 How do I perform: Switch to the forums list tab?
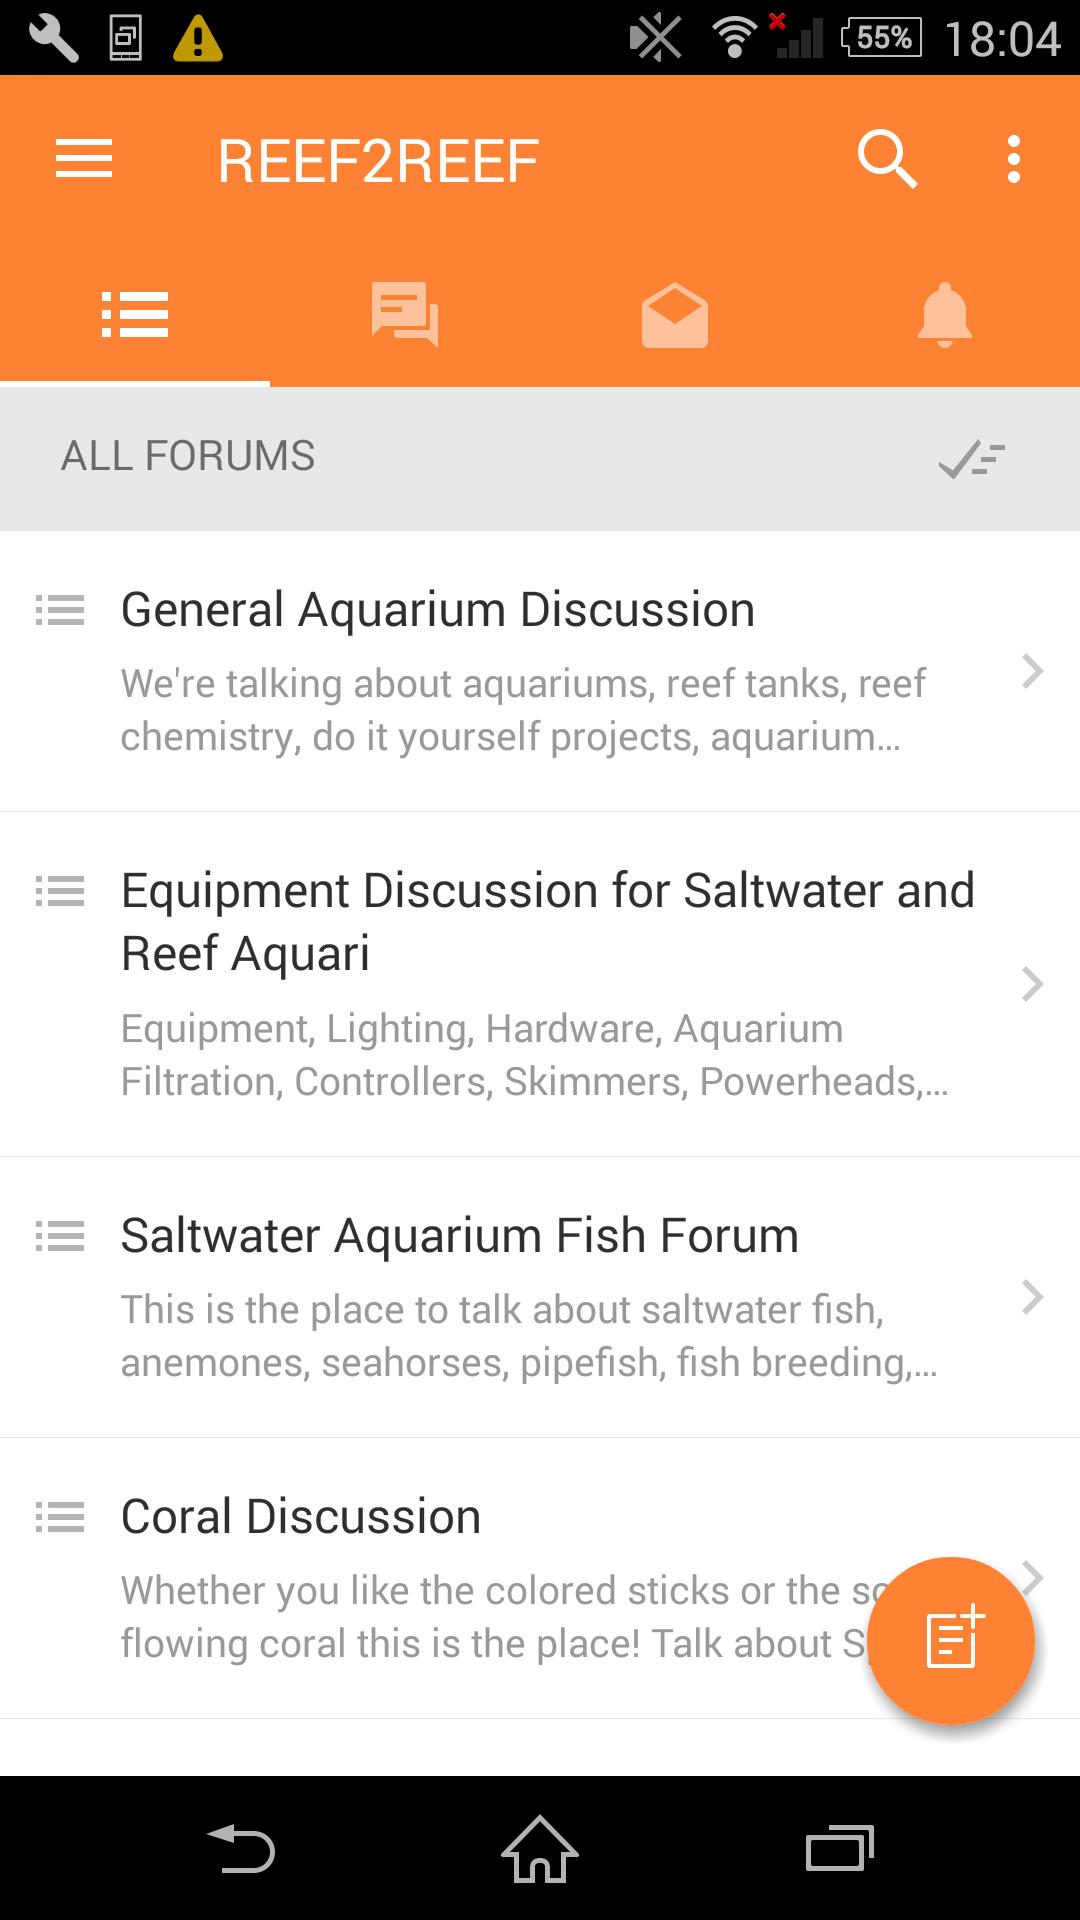point(135,315)
